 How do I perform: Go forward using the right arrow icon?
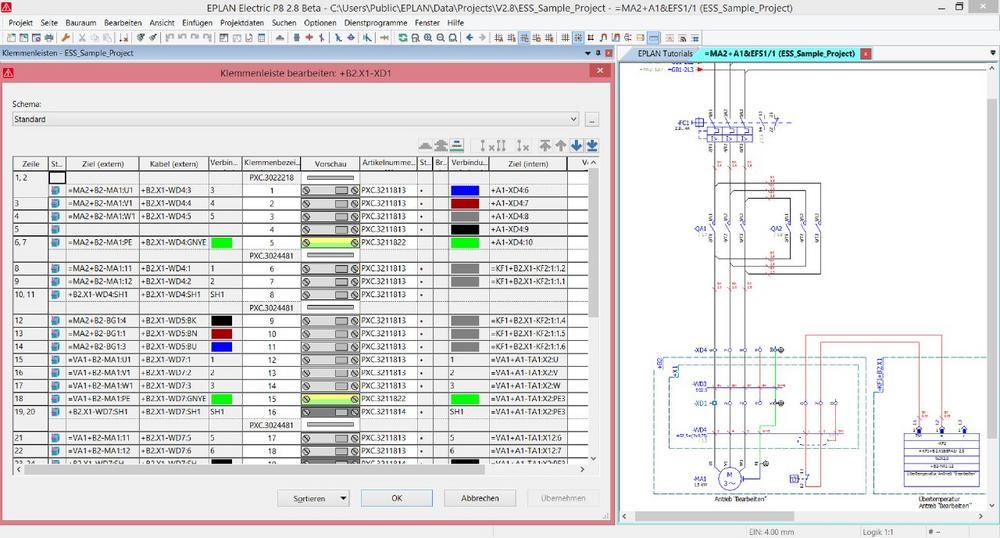click(483, 38)
